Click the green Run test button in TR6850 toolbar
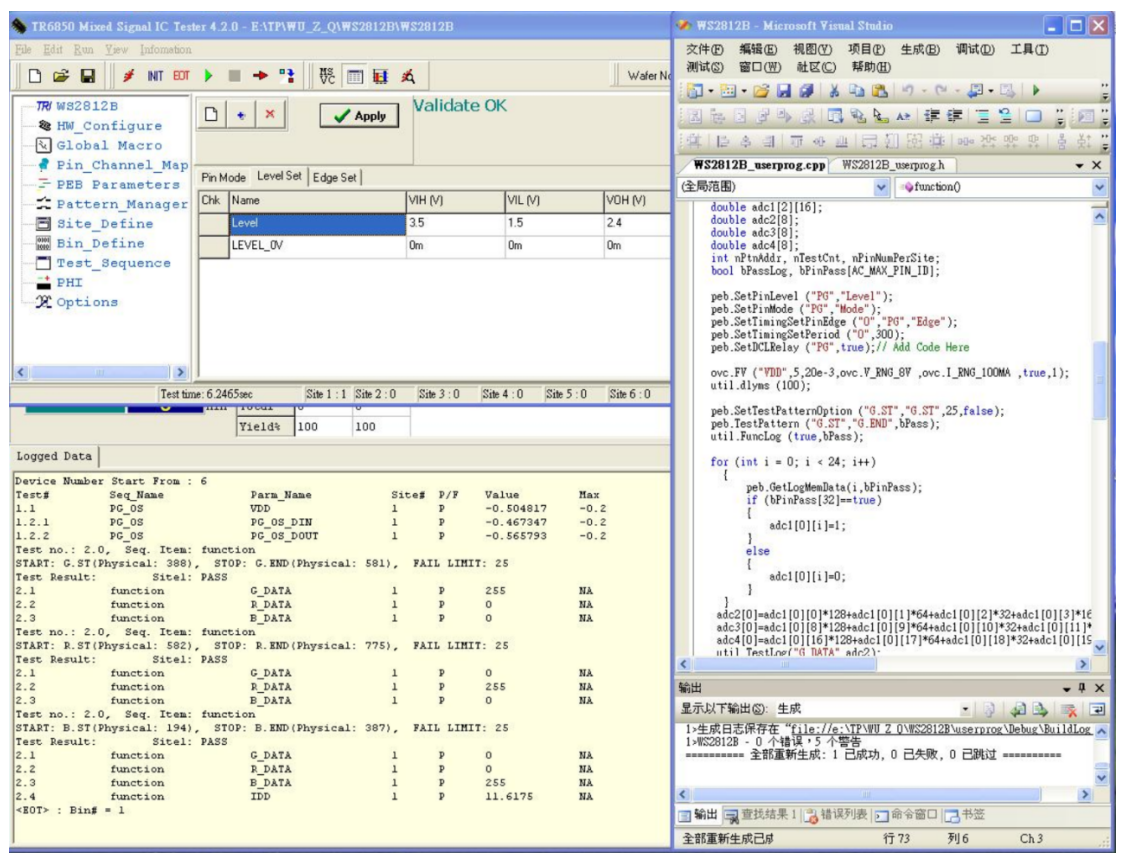The width and height of the screenshot is (1136, 864). click(208, 75)
